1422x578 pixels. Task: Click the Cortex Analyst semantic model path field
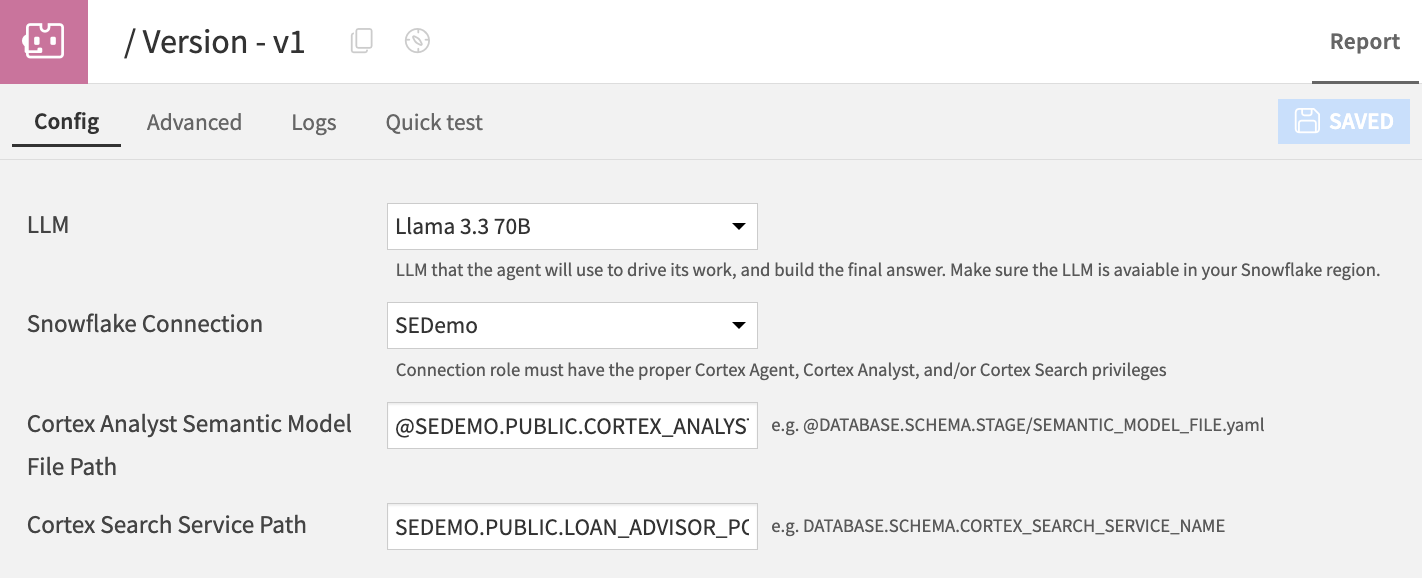(572, 425)
